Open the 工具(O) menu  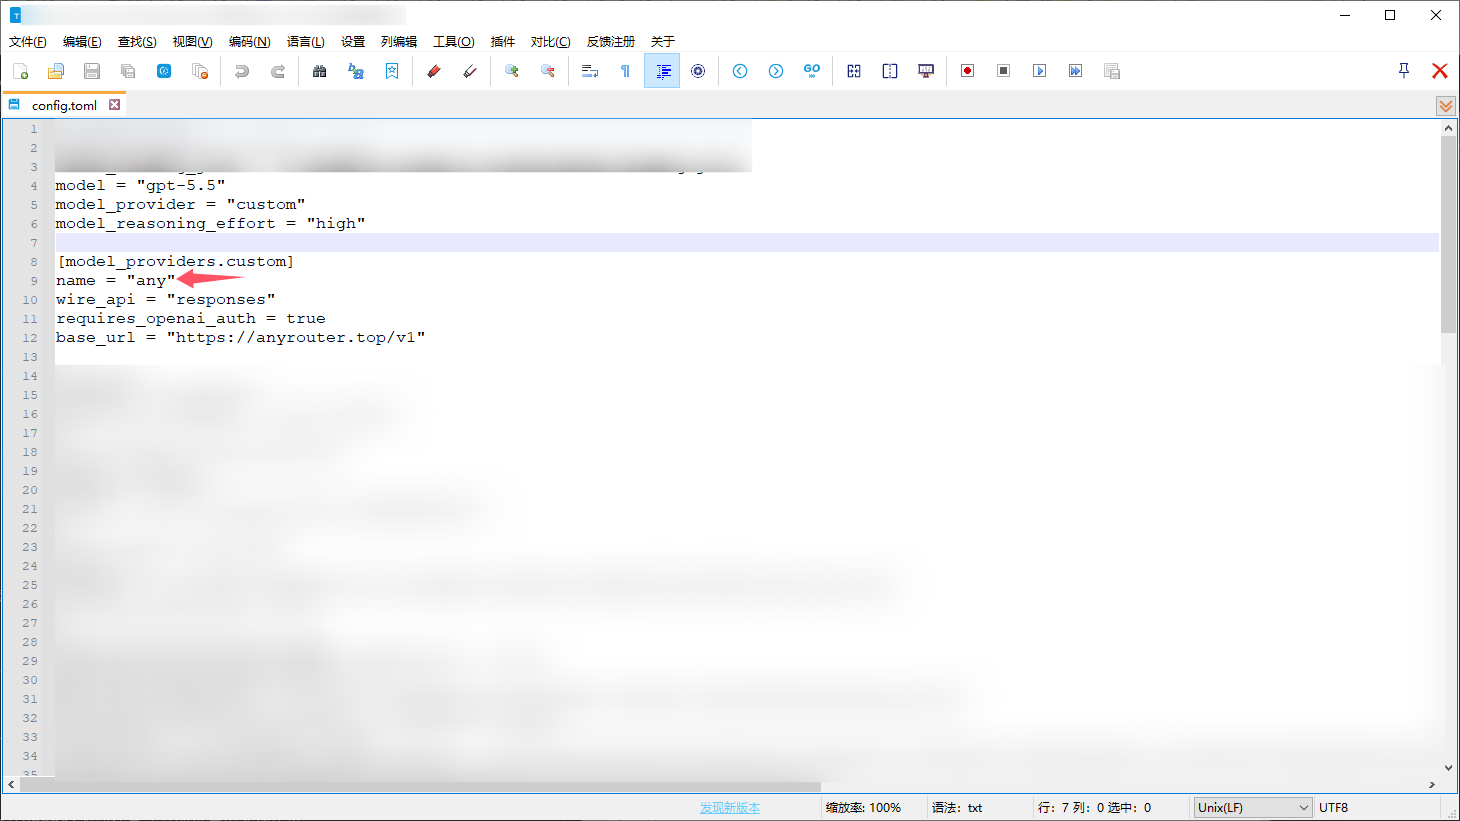tap(453, 41)
